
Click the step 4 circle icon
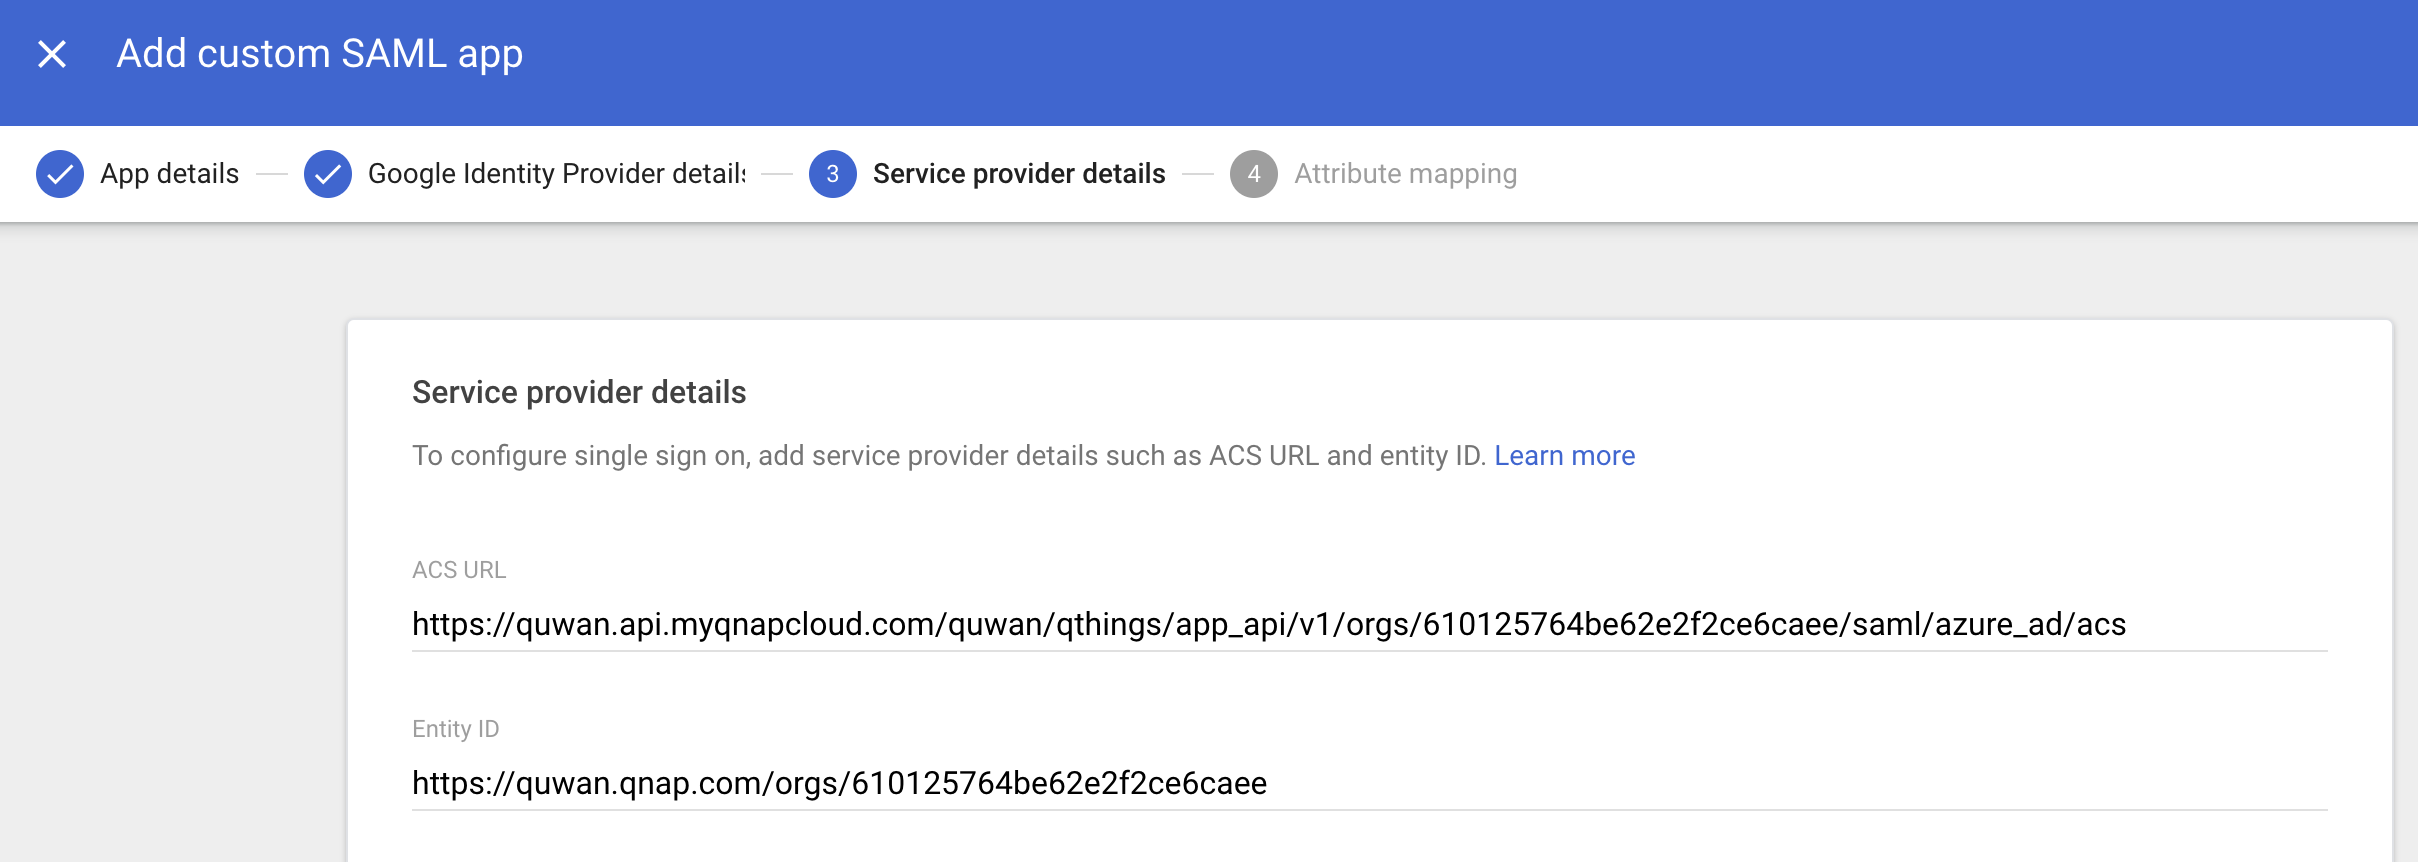click(1254, 174)
